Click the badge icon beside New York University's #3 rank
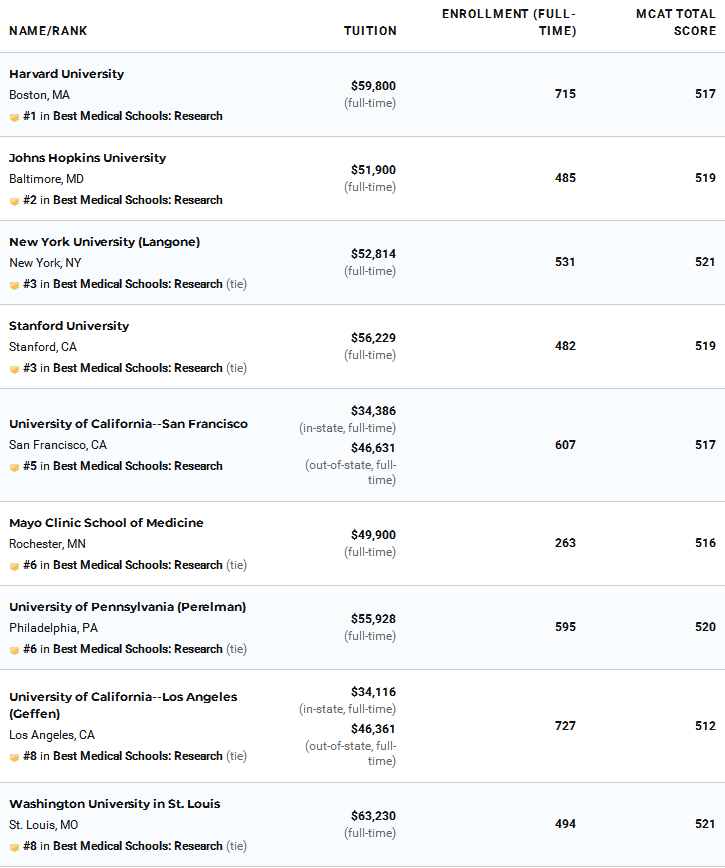Viewport: 725px width, 868px height. (14, 286)
